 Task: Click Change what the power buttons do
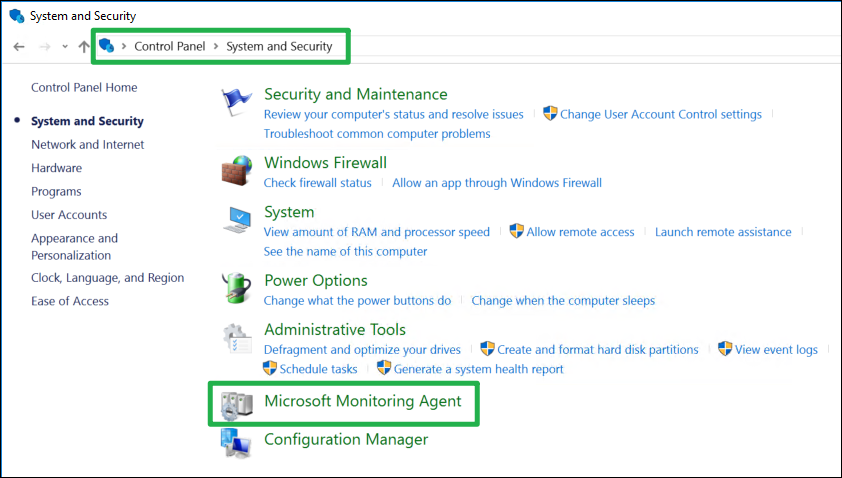point(357,301)
